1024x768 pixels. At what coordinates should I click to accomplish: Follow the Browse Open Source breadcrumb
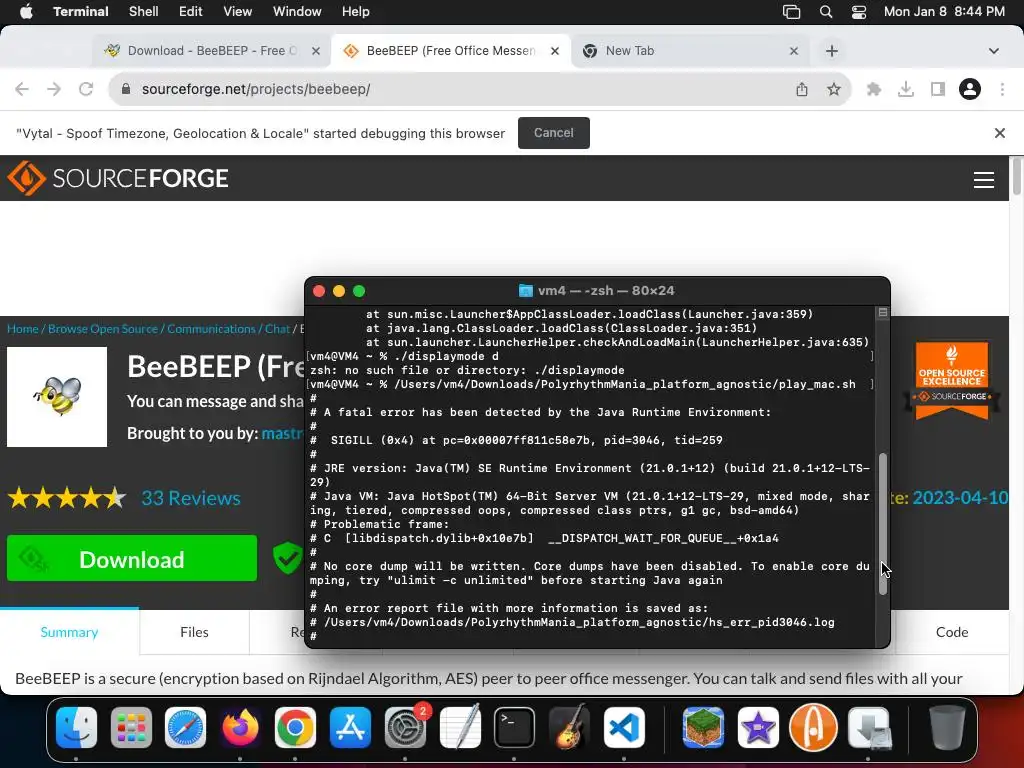[x=103, y=329]
